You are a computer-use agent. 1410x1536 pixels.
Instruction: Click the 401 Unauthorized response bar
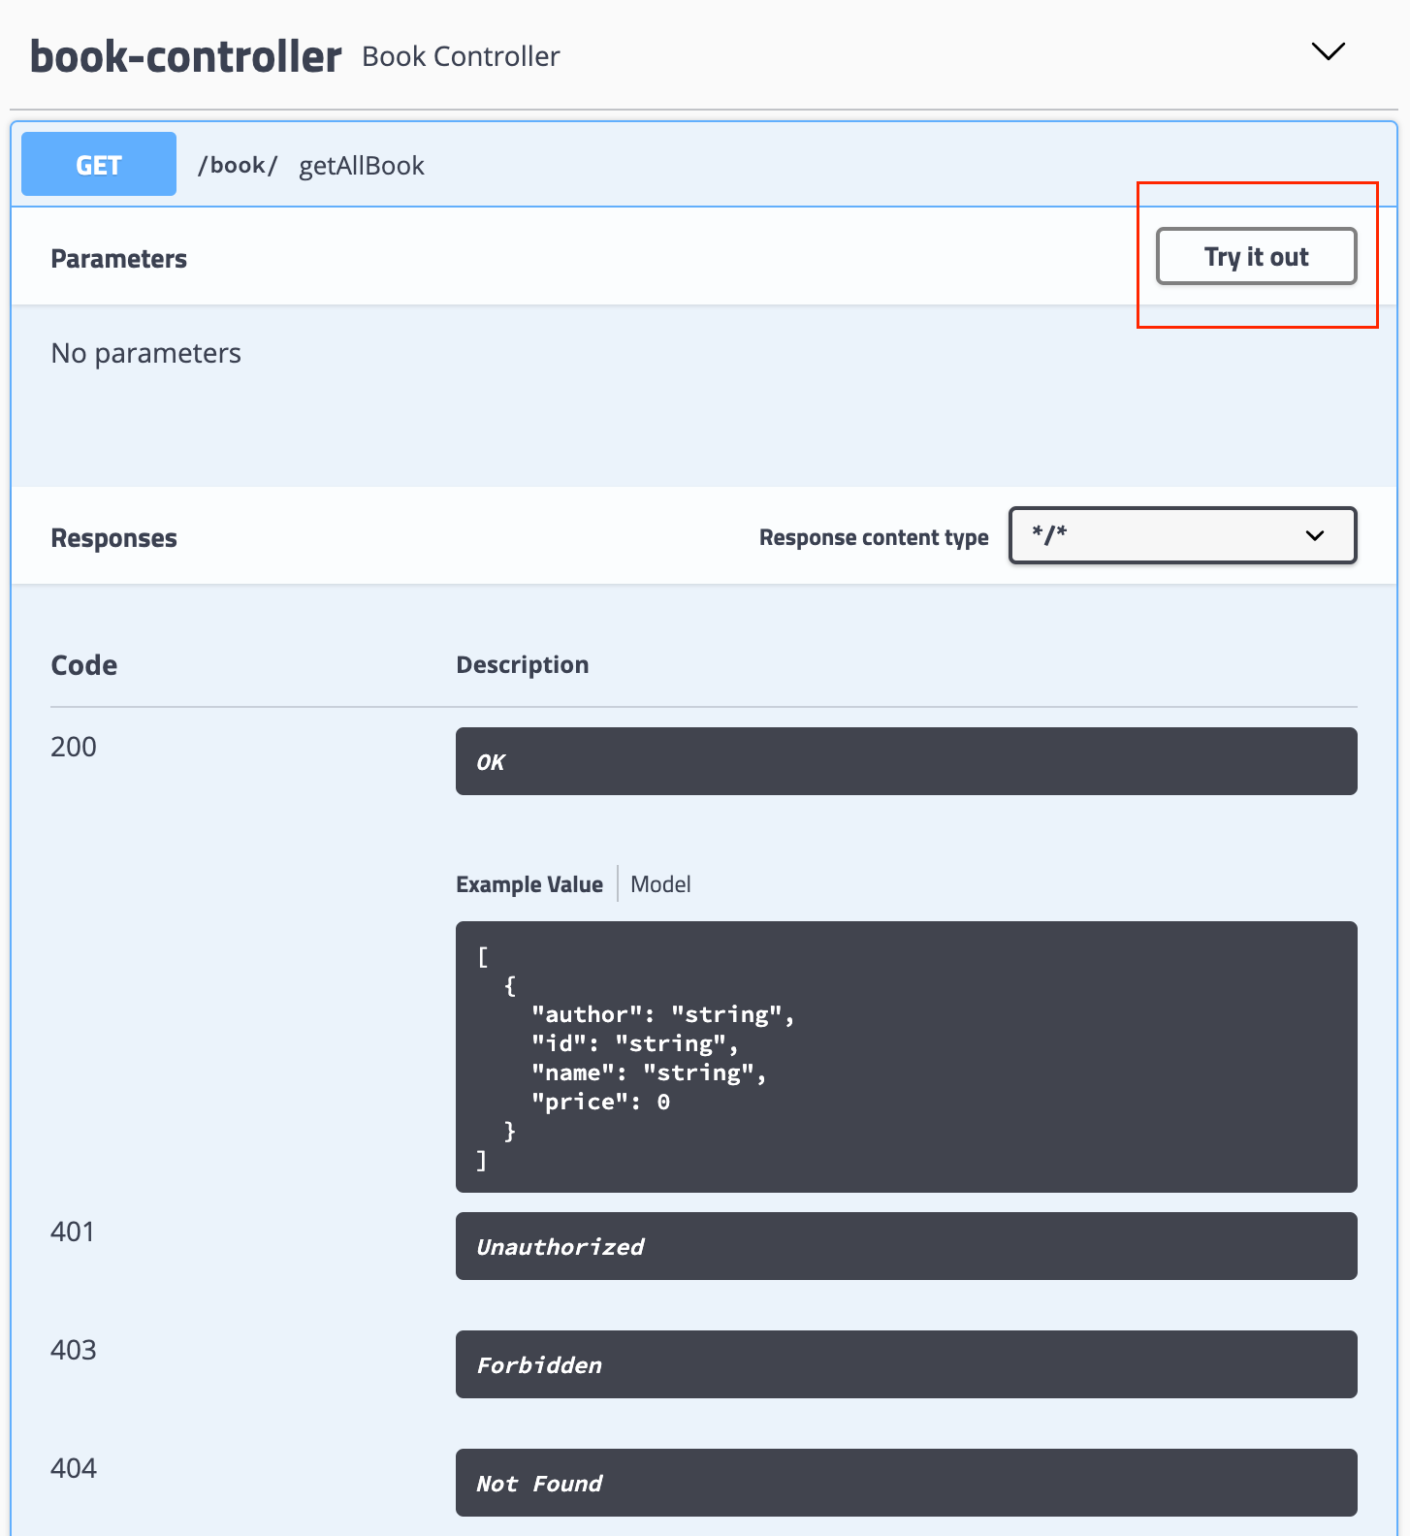(905, 1246)
